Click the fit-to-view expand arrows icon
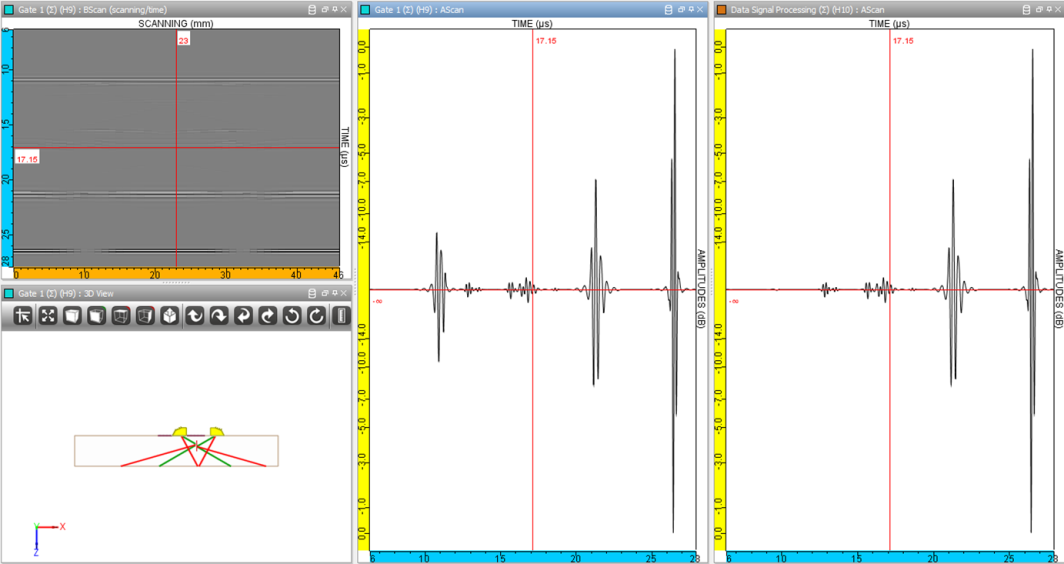The height and width of the screenshot is (564, 1064). 47,316
